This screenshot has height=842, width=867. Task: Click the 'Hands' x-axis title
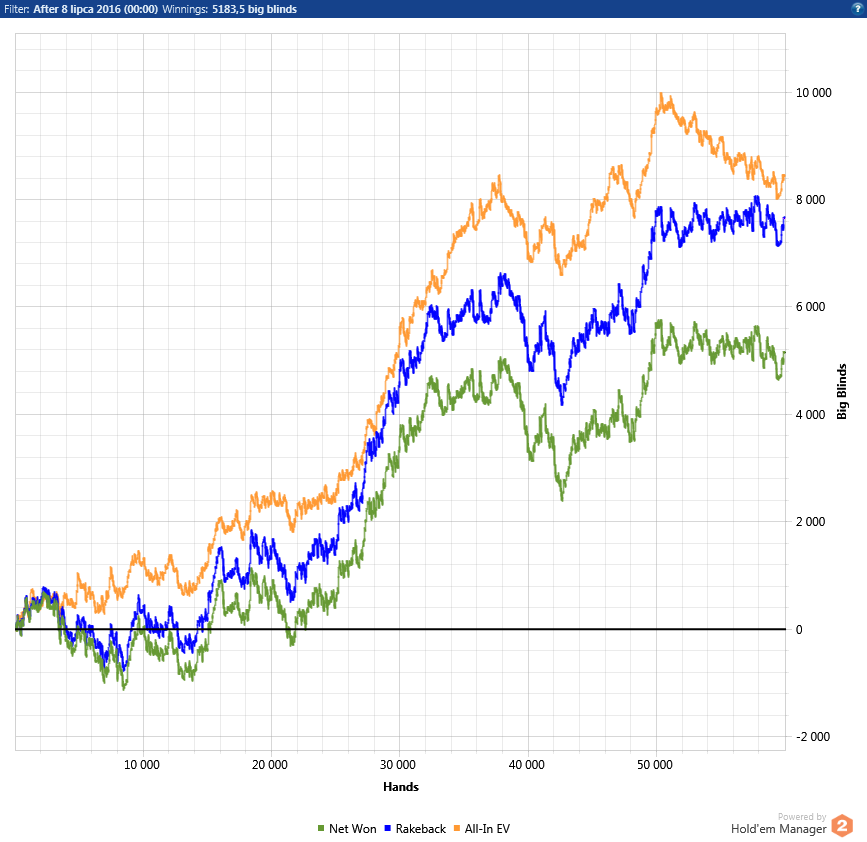point(401,787)
